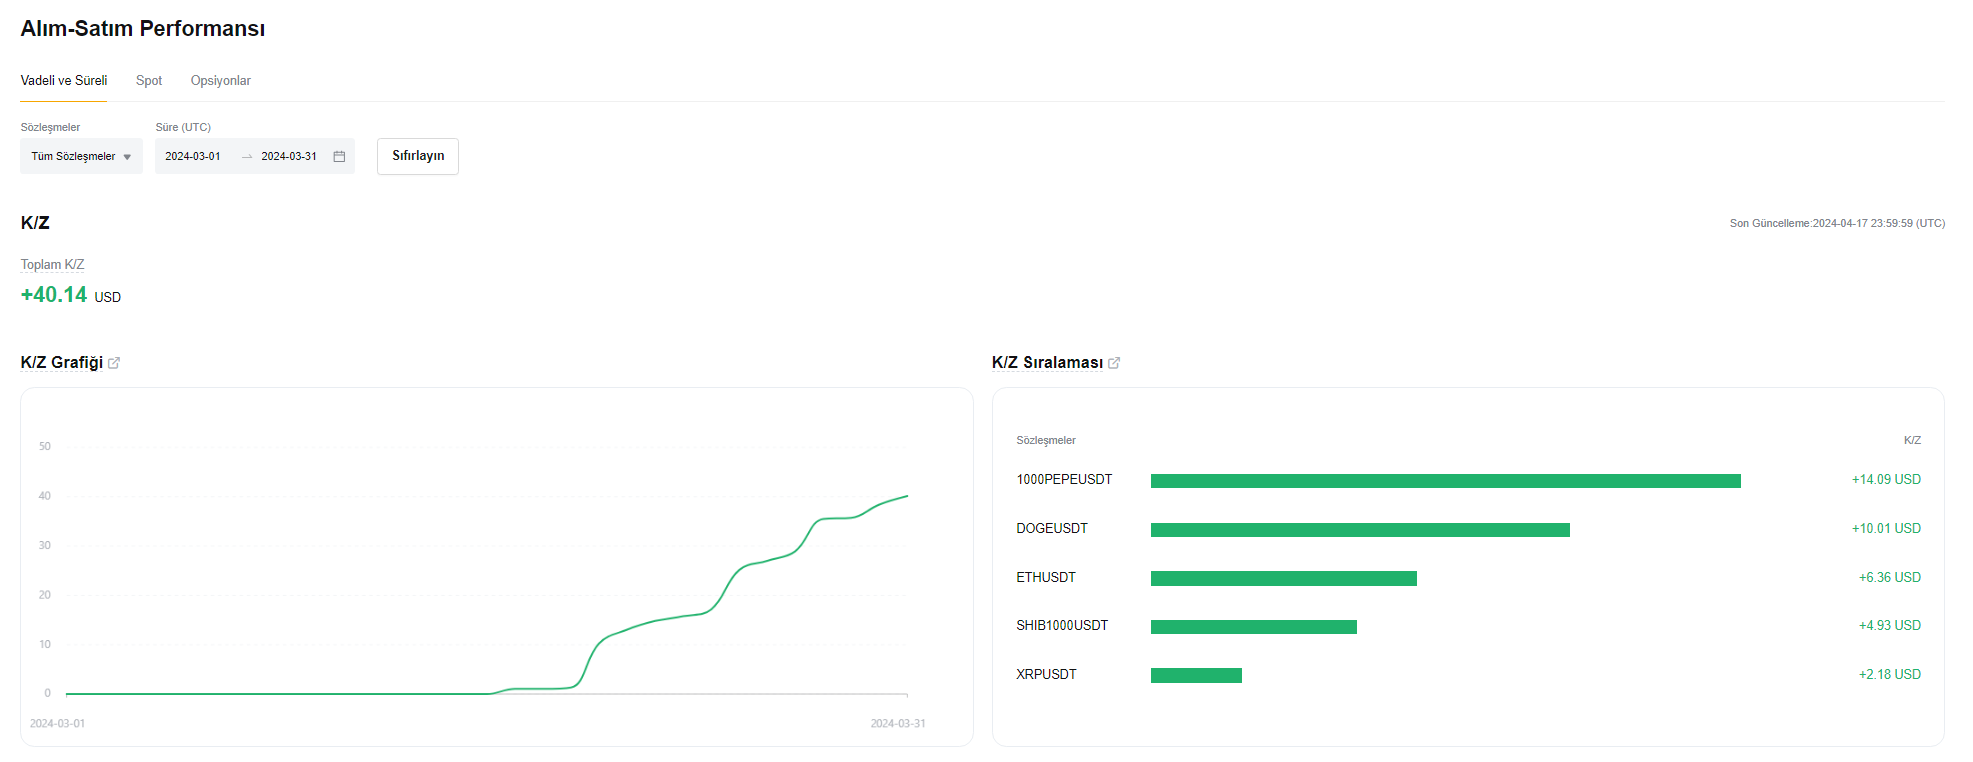Viewport: 1973px width, 762px height.
Task: Expand the Tüm Sözleşmeler dropdown
Action: click(81, 156)
